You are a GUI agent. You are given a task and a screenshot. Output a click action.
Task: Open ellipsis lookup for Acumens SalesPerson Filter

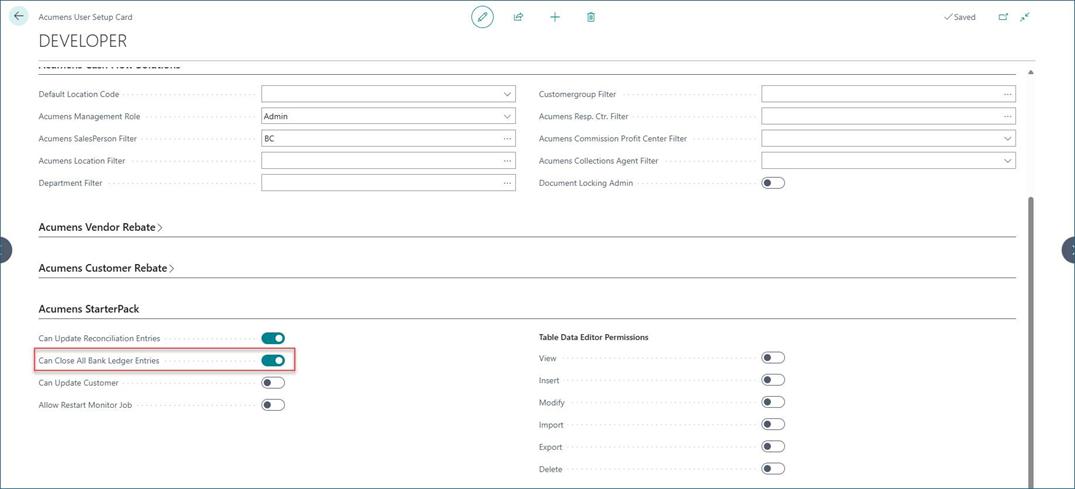pos(507,139)
